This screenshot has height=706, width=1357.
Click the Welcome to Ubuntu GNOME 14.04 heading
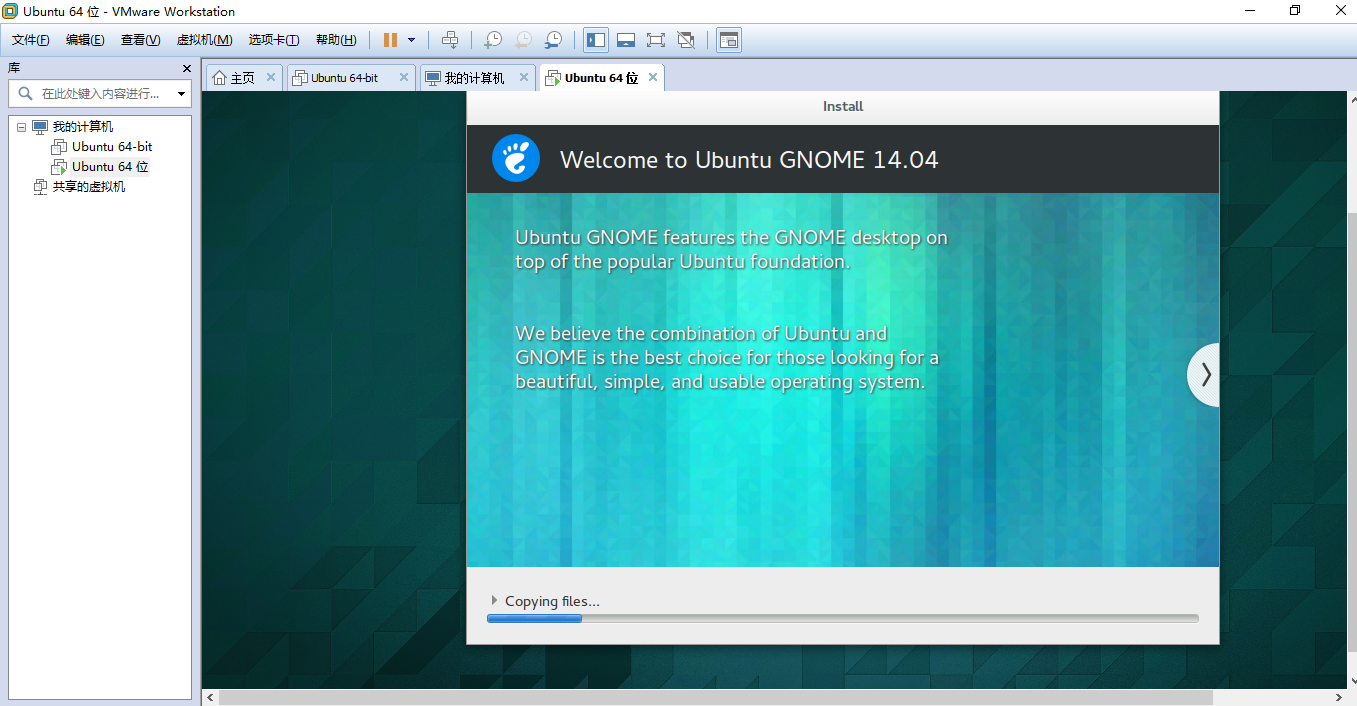[749, 160]
